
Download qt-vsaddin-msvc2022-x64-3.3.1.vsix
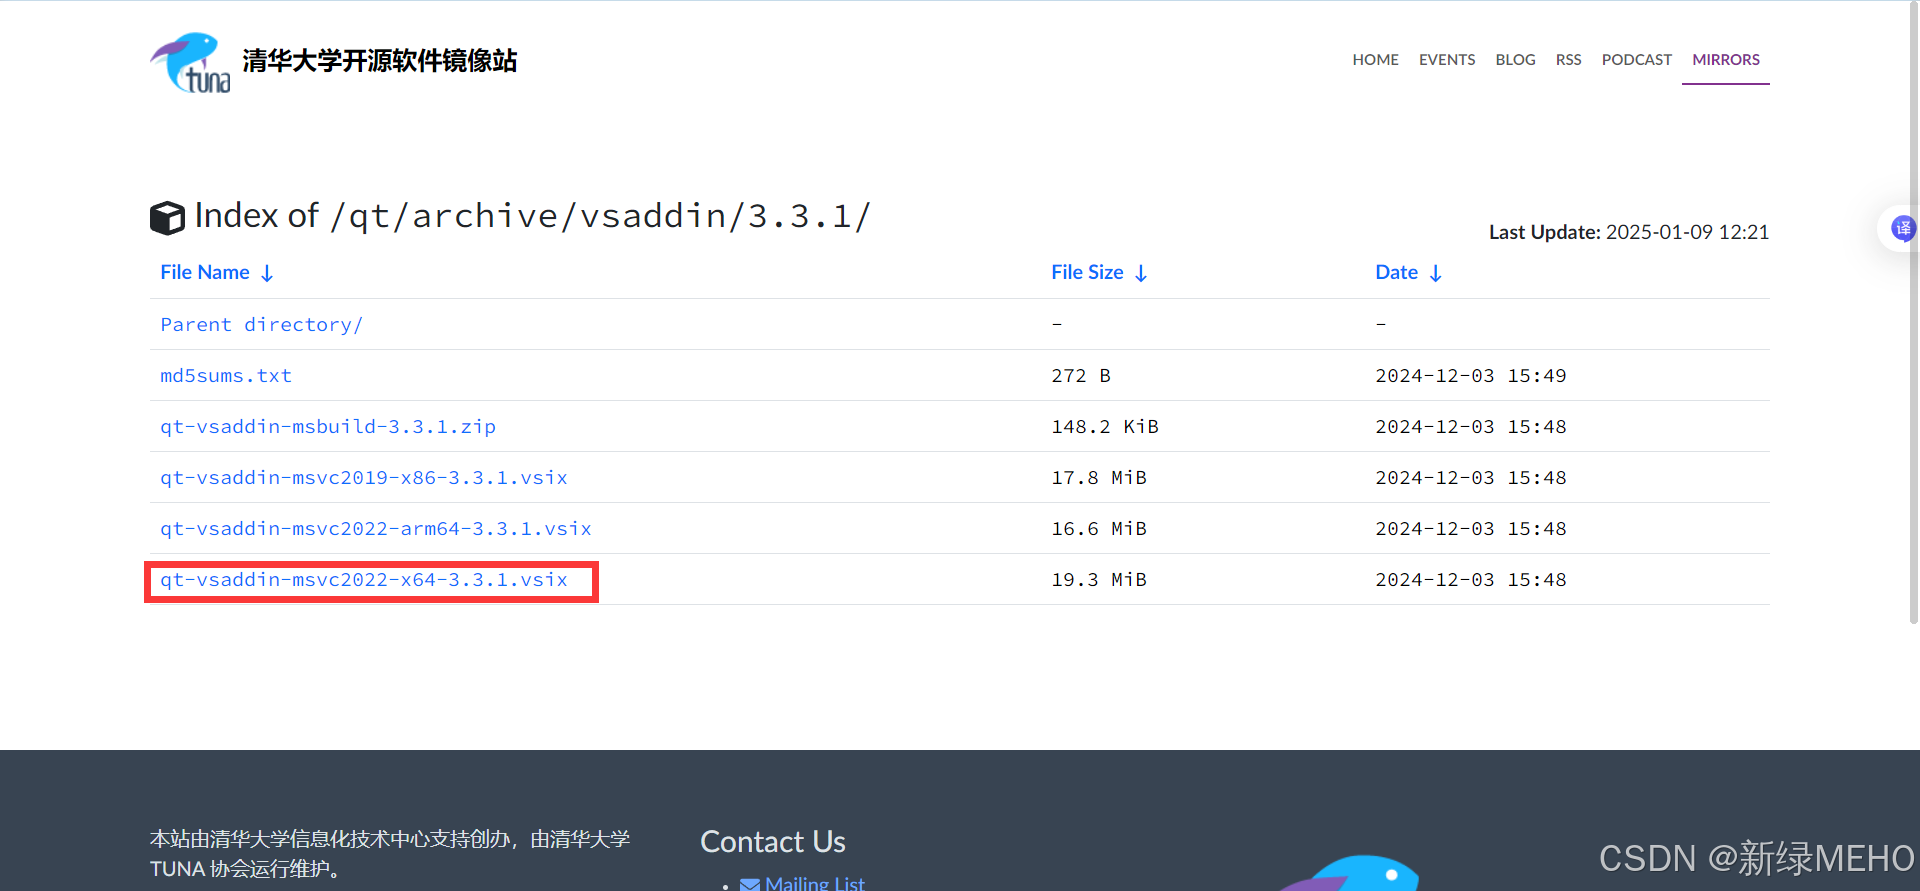364,580
